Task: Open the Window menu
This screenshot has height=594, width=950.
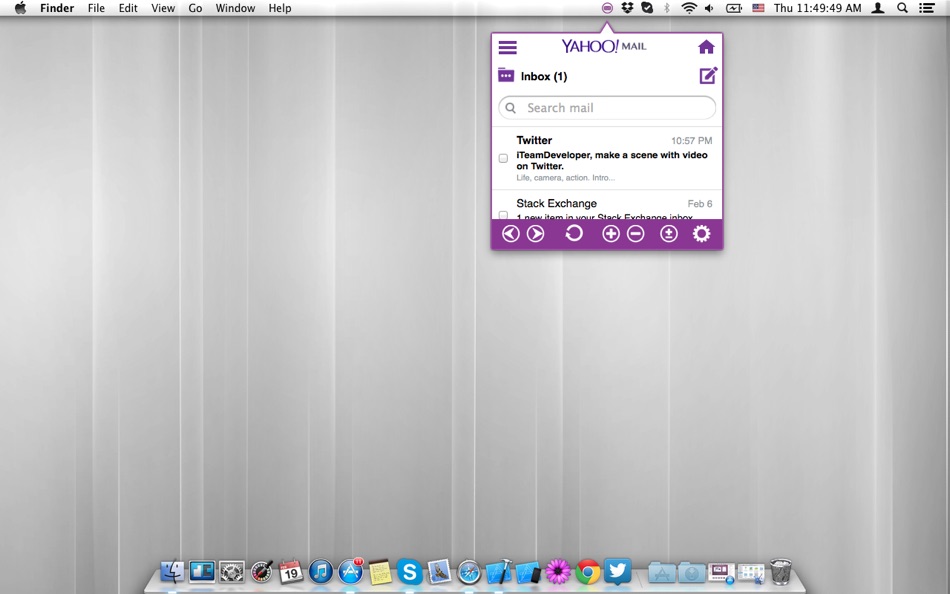Action: click(x=235, y=8)
